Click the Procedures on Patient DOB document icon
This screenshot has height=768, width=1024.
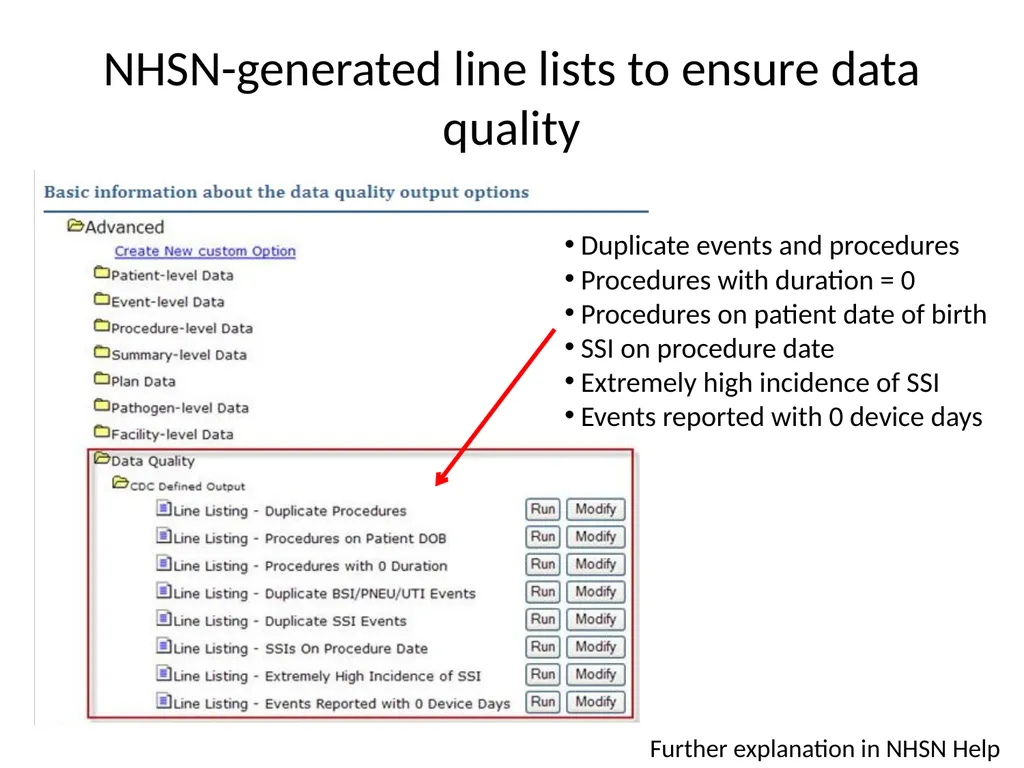164,536
